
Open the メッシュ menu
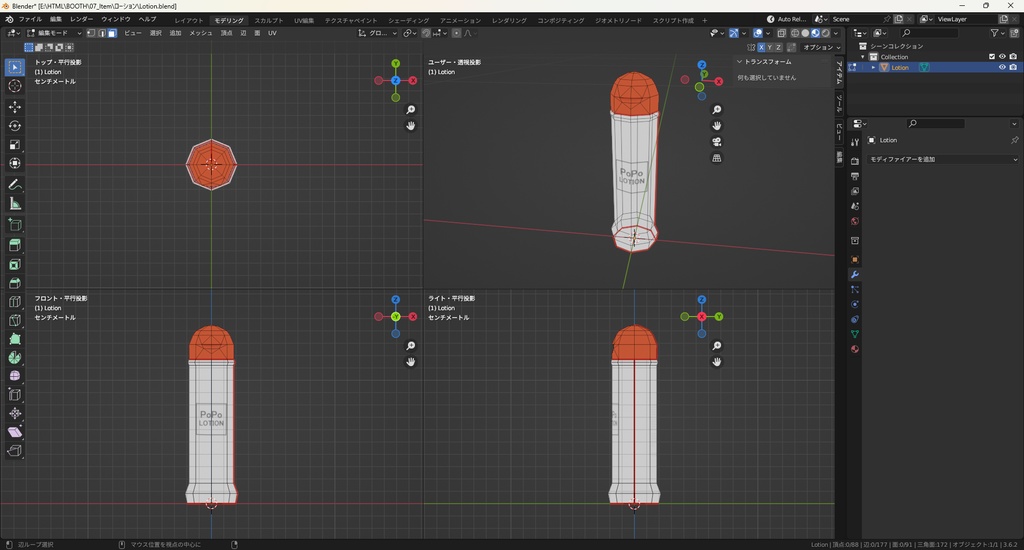click(x=200, y=33)
